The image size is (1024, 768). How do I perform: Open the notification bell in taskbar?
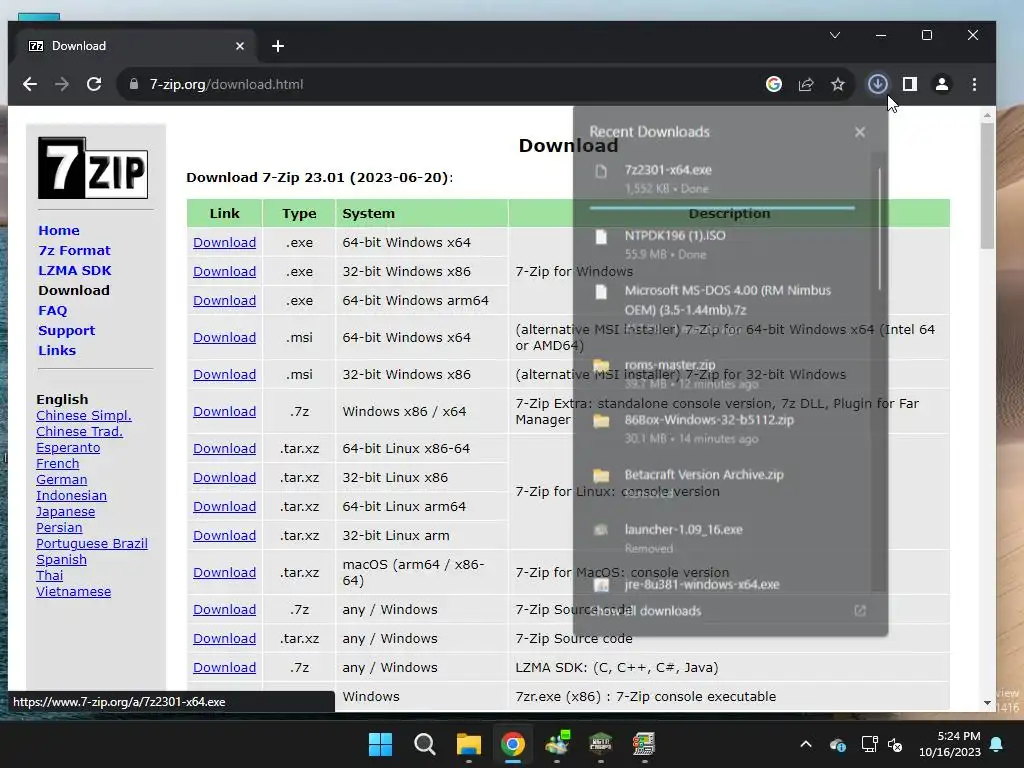(997, 744)
